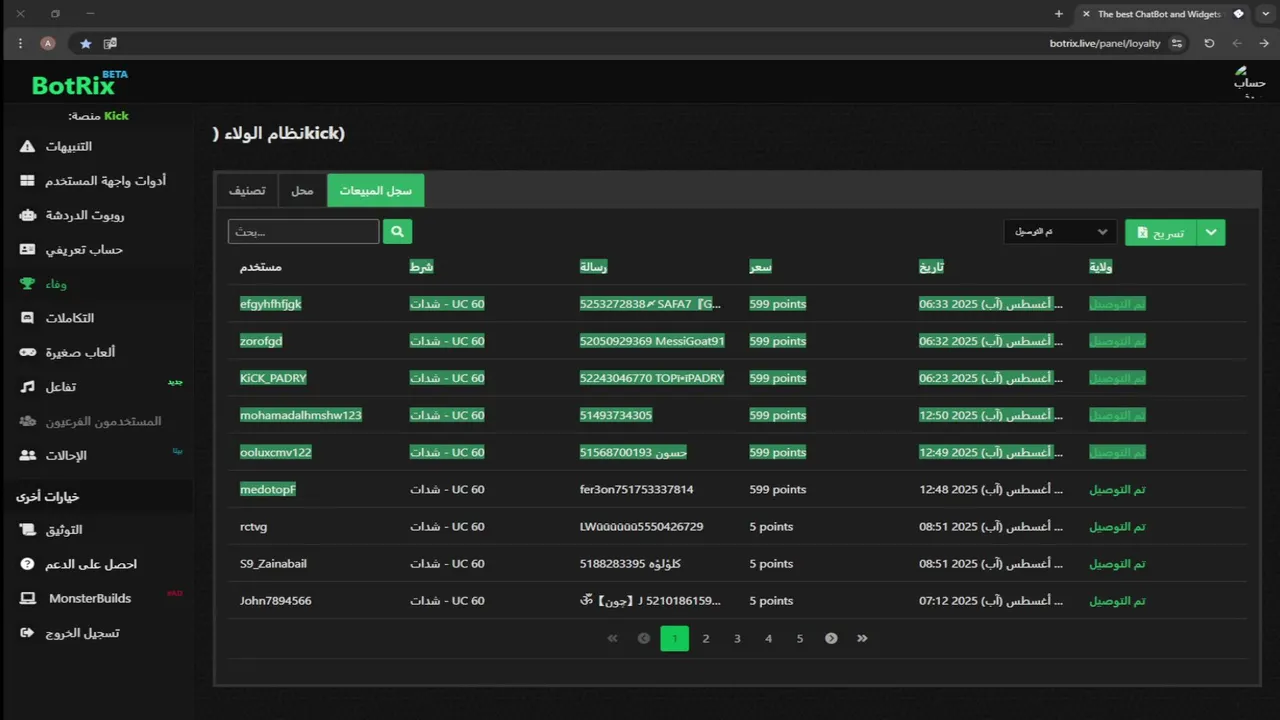Click username ooluxcmv122

(276, 452)
